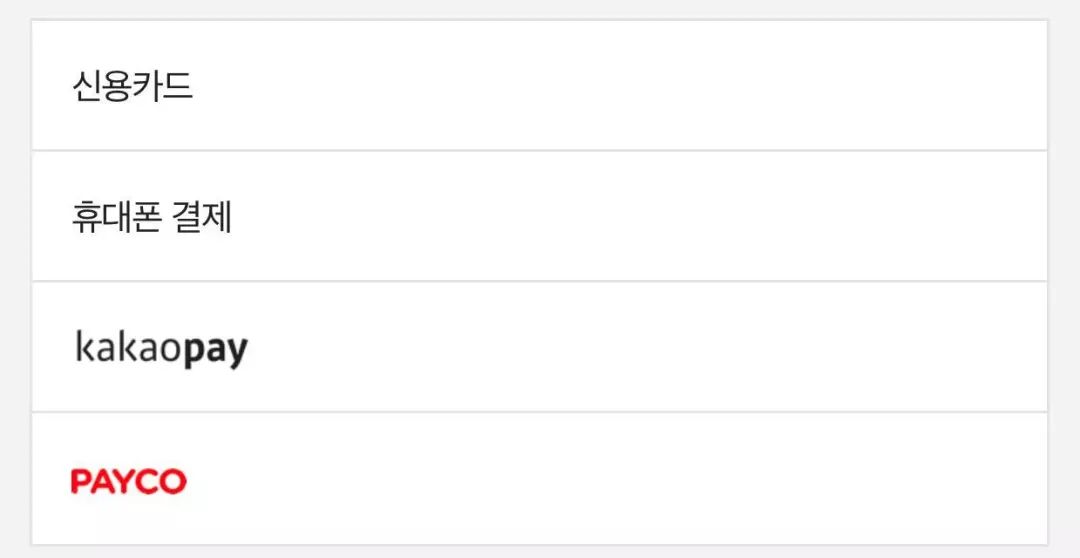This screenshot has width=1080, height=558.
Task: Pay with PAYCO
Action: pos(539,479)
